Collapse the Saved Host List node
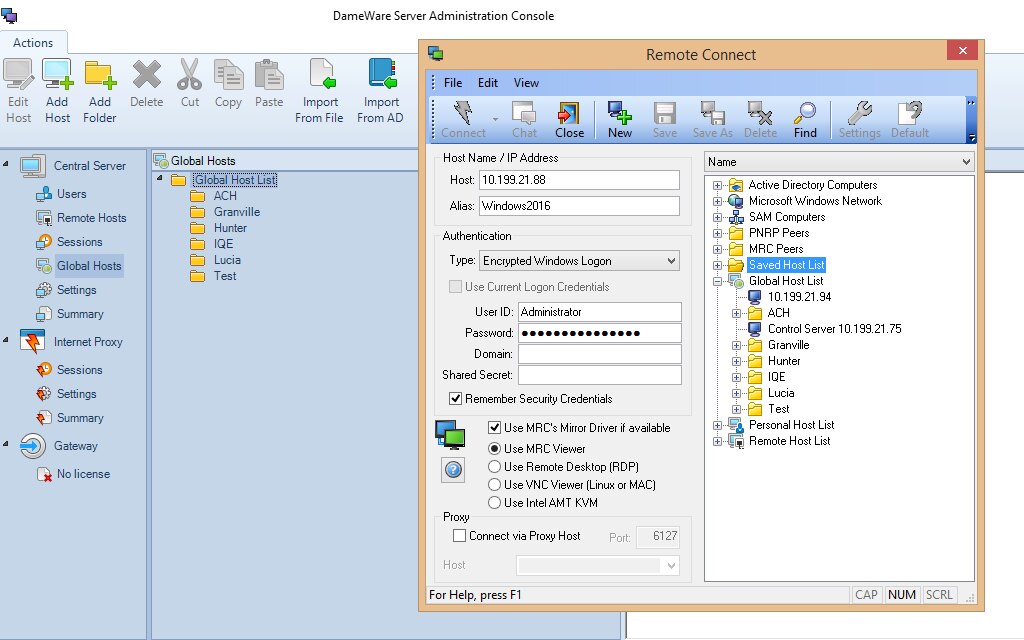Image resolution: width=1024 pixels, height=640 pixels. click(x=717, y=265)
